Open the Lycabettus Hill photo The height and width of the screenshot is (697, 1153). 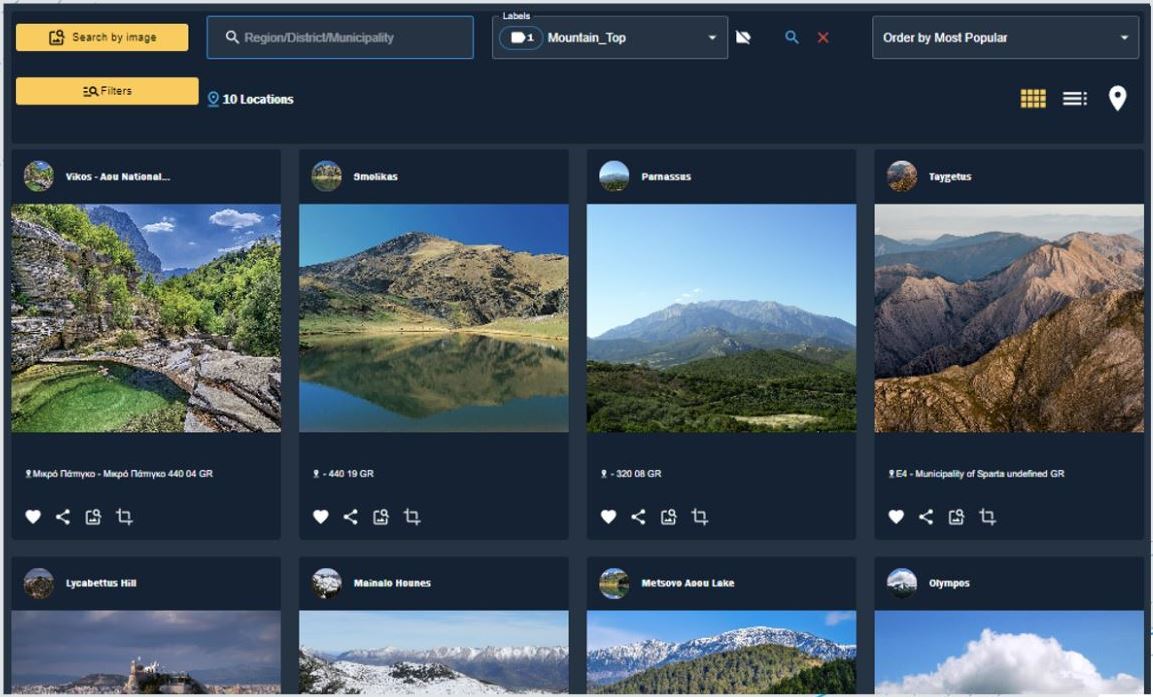click(x=146, y=653)
